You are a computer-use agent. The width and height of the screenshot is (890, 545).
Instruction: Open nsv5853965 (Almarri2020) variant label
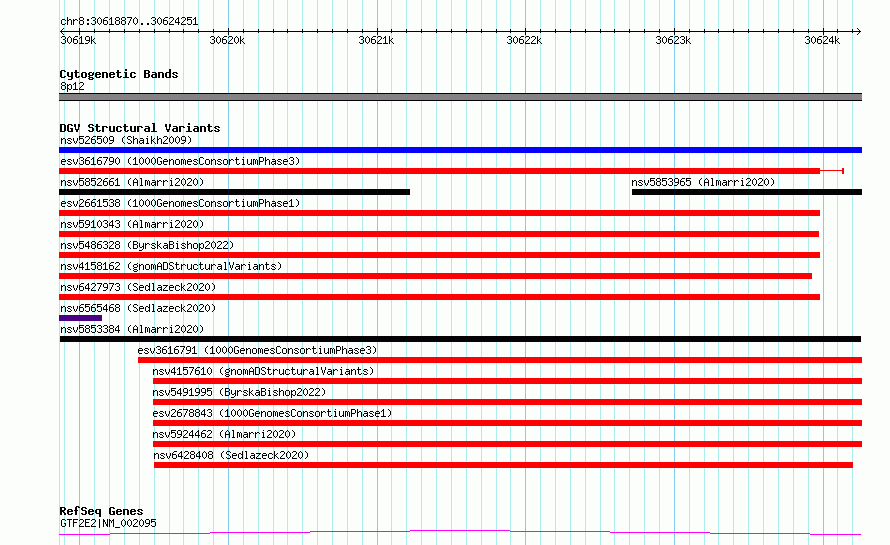coord(703,182)
